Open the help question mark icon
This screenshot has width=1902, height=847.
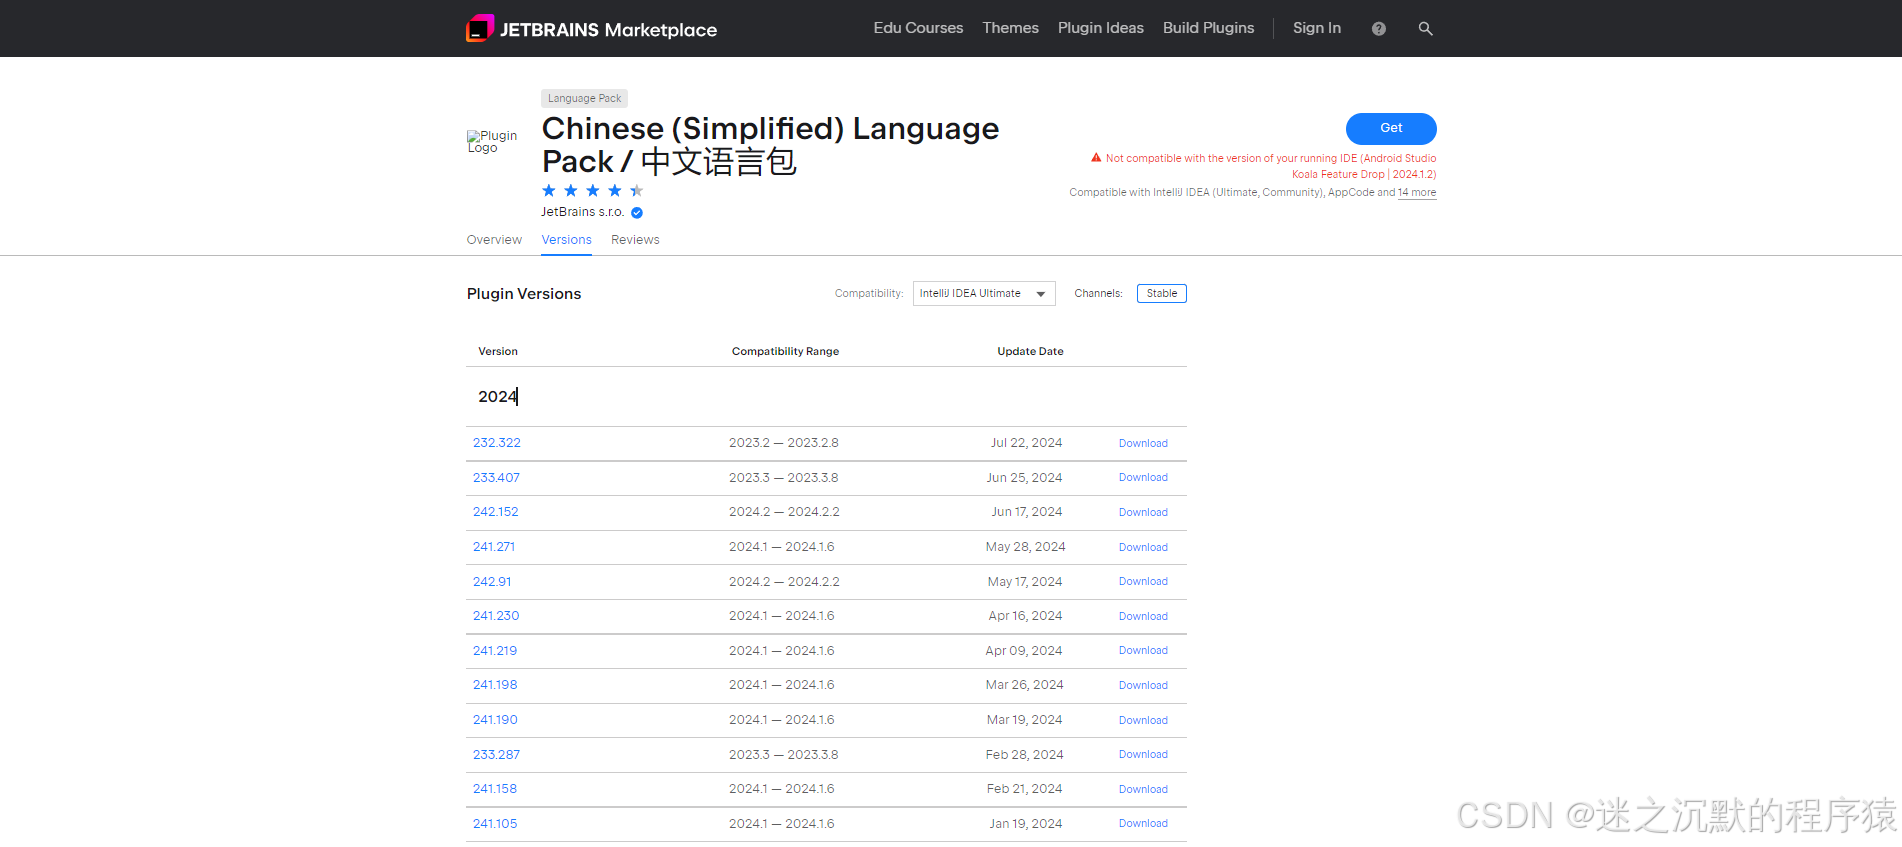(x=1378, y=29)
